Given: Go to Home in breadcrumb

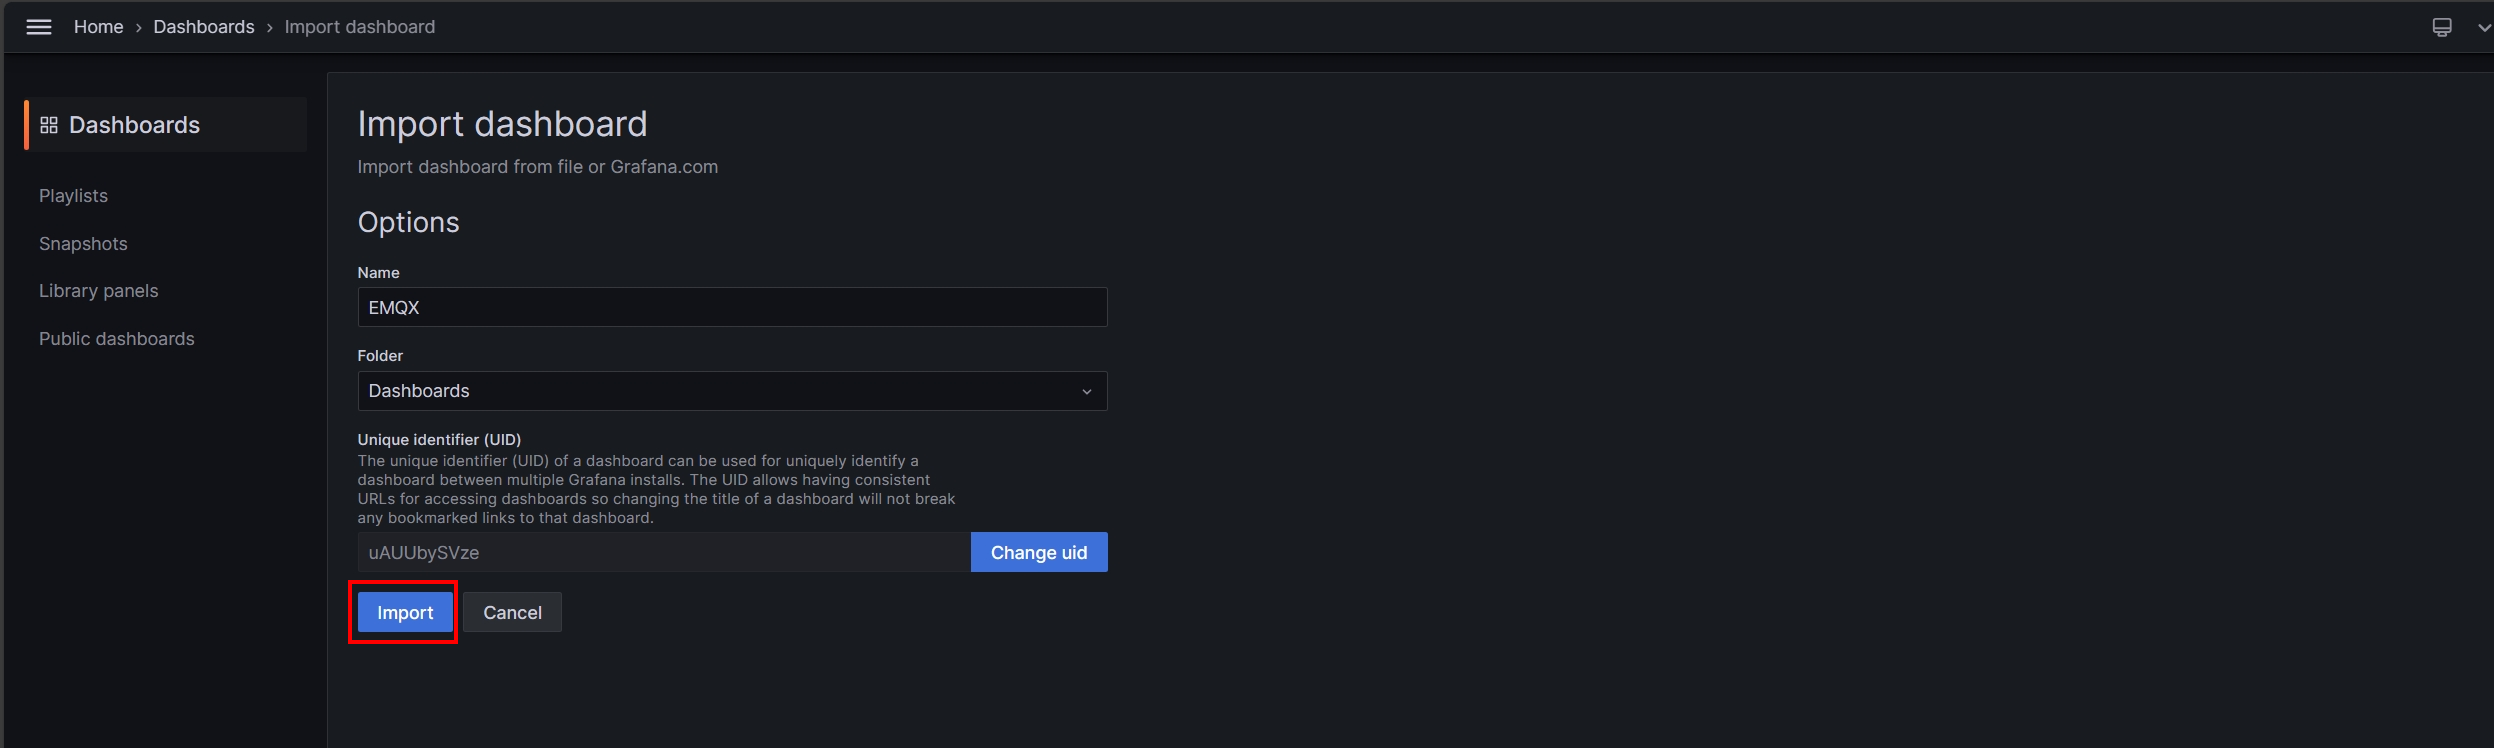Looking at the screenshot, I should pyautogui.click(x=98, y=27).
